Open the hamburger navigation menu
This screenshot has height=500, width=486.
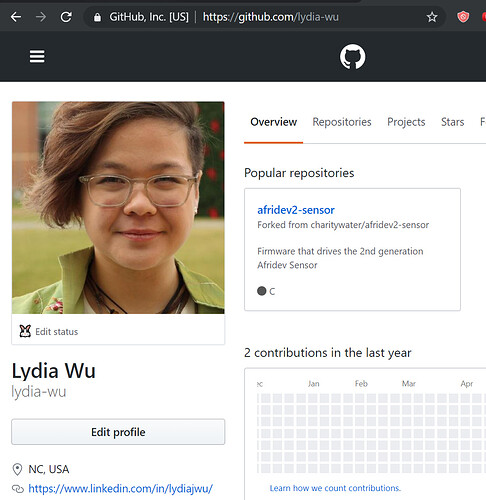coord(37,56)
